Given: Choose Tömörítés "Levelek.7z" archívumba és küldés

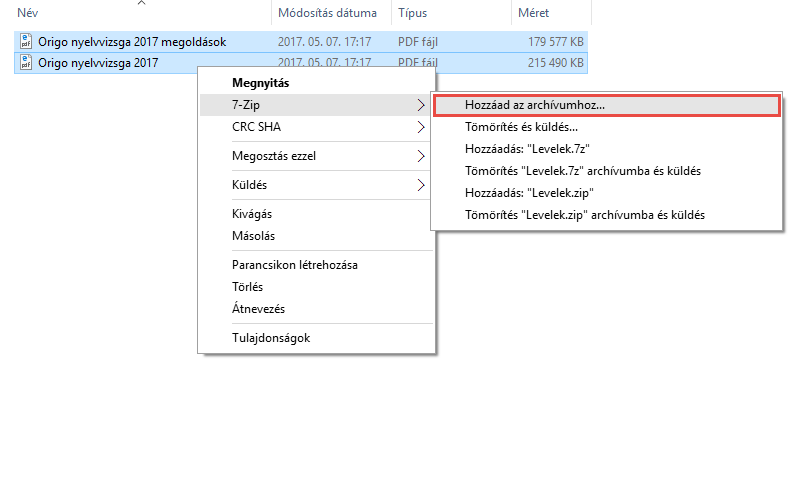Looking at the screenshot, I should 607,171.
